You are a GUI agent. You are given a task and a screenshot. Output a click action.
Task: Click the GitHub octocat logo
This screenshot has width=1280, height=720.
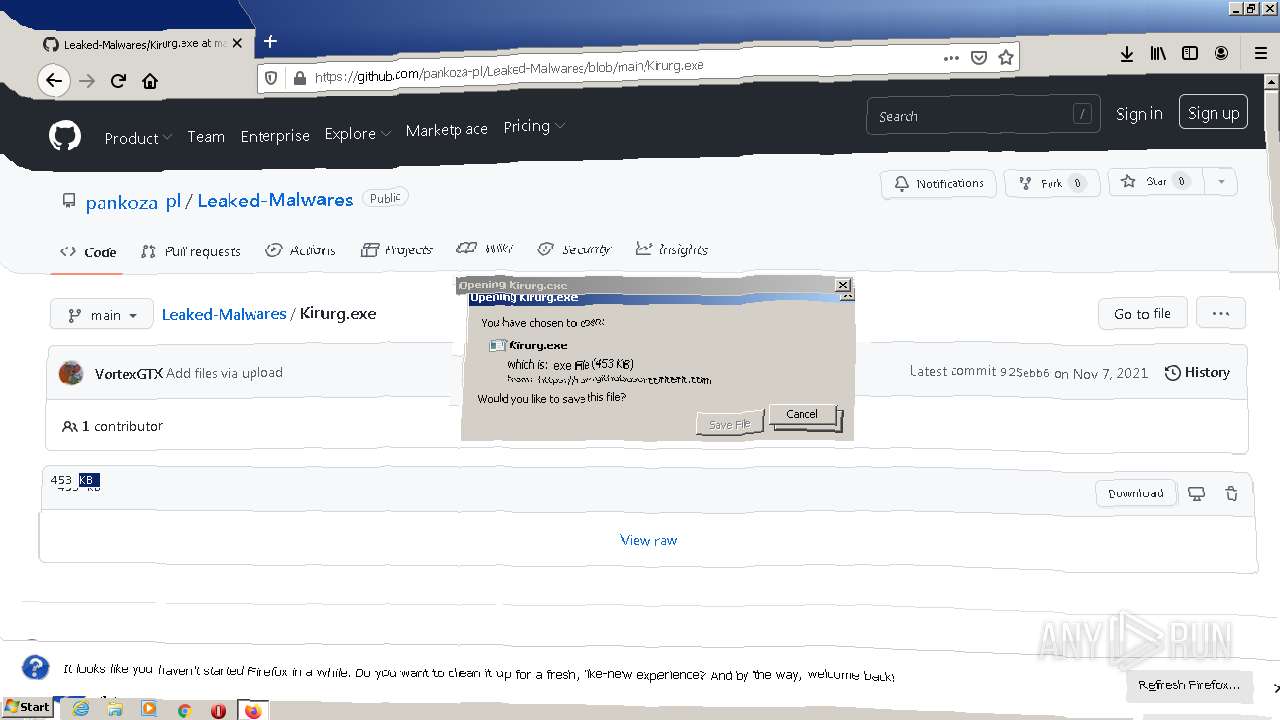pyautogui.click(x=65, y=135)
